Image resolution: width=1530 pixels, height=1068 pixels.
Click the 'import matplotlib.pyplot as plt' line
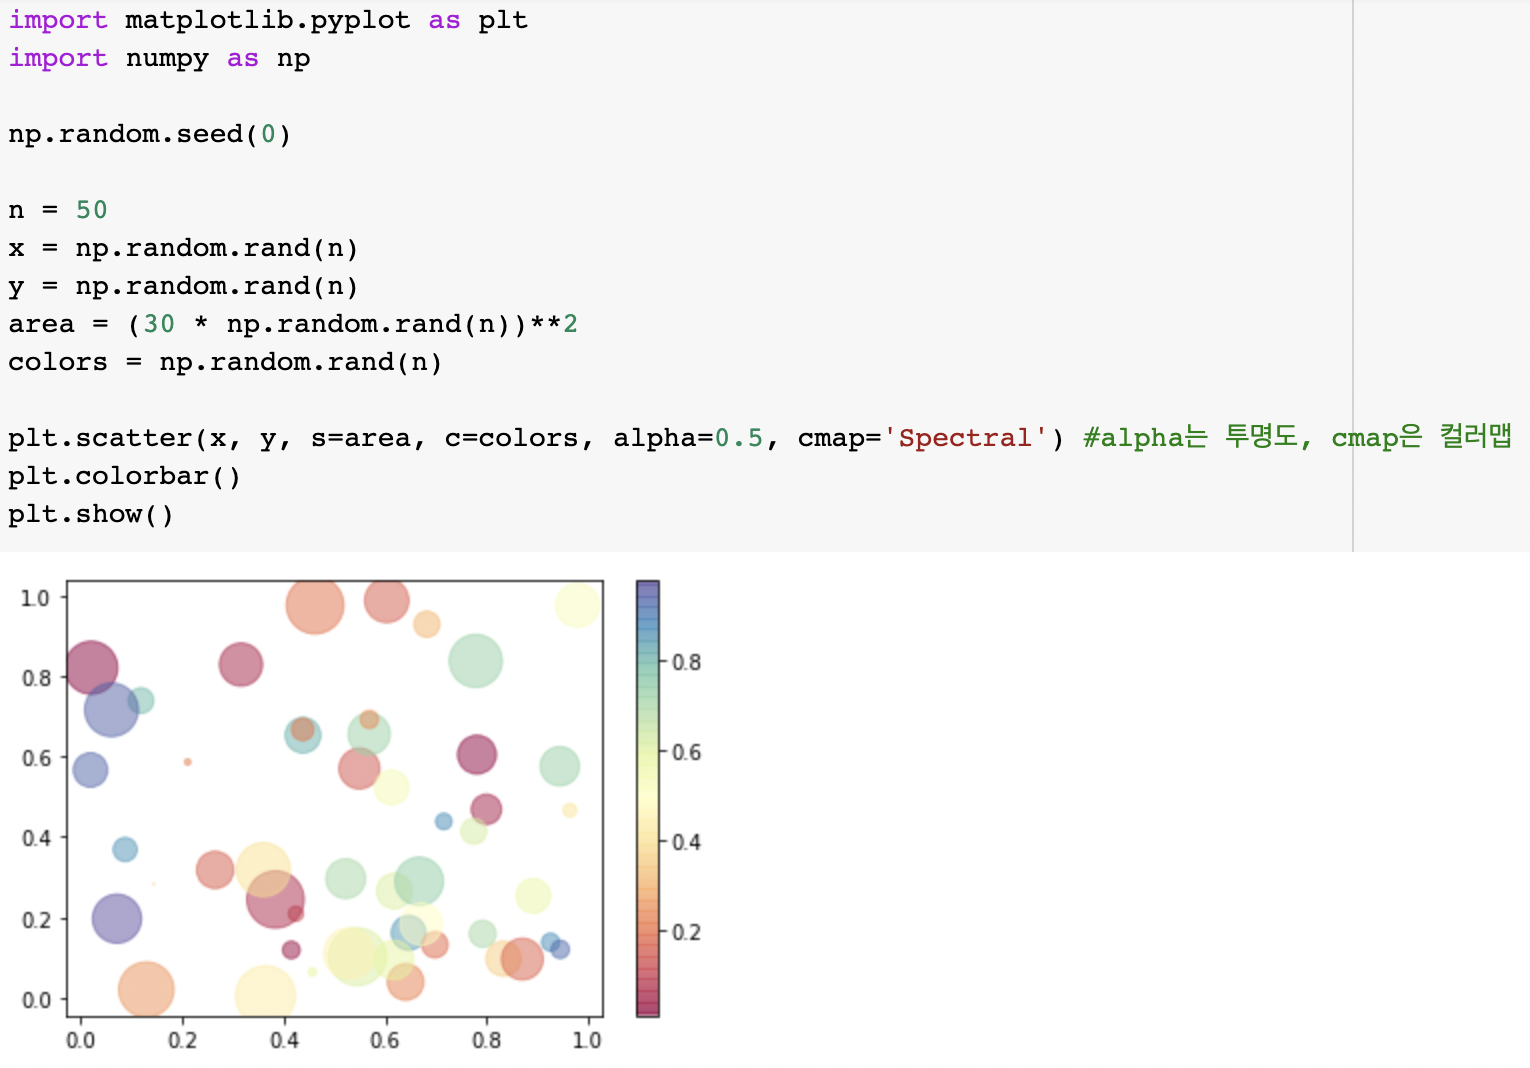[x=268, y=20]
